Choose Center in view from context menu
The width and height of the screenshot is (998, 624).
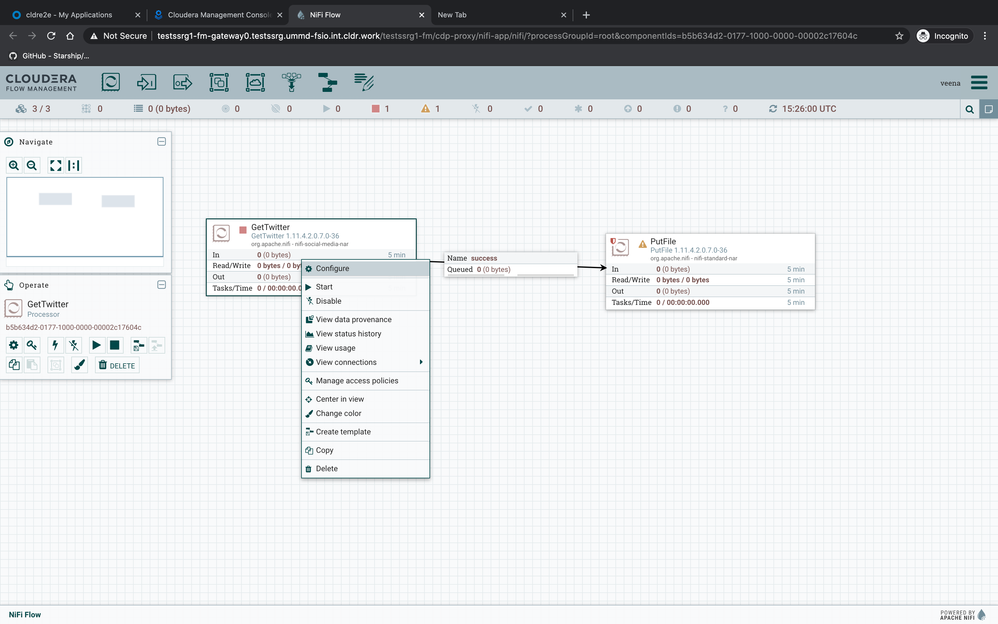pyautogui.click(x=365, y=399)
